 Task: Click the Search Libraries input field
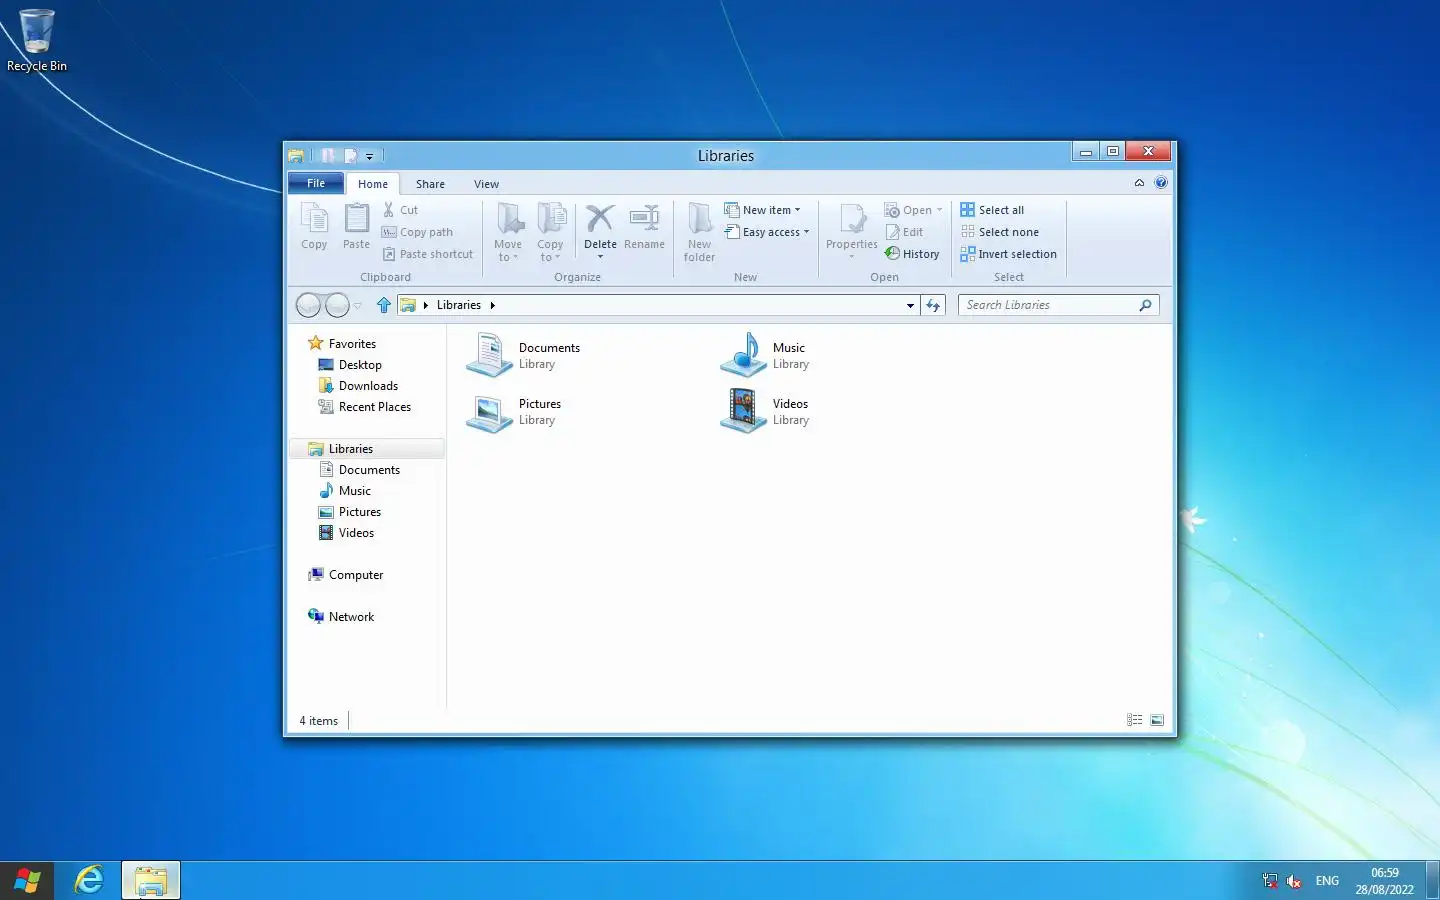coord(1048,305)
